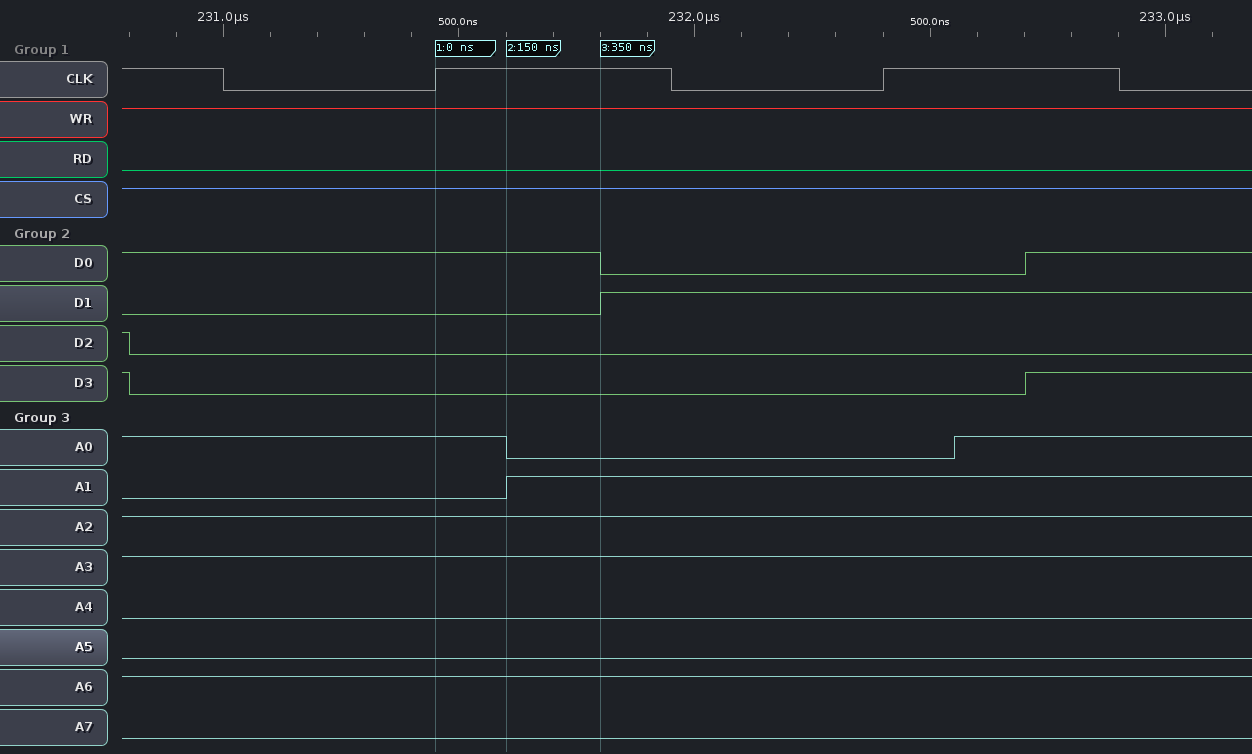
Task: Select the D2 channel label
Action: (x=53, y=343)
